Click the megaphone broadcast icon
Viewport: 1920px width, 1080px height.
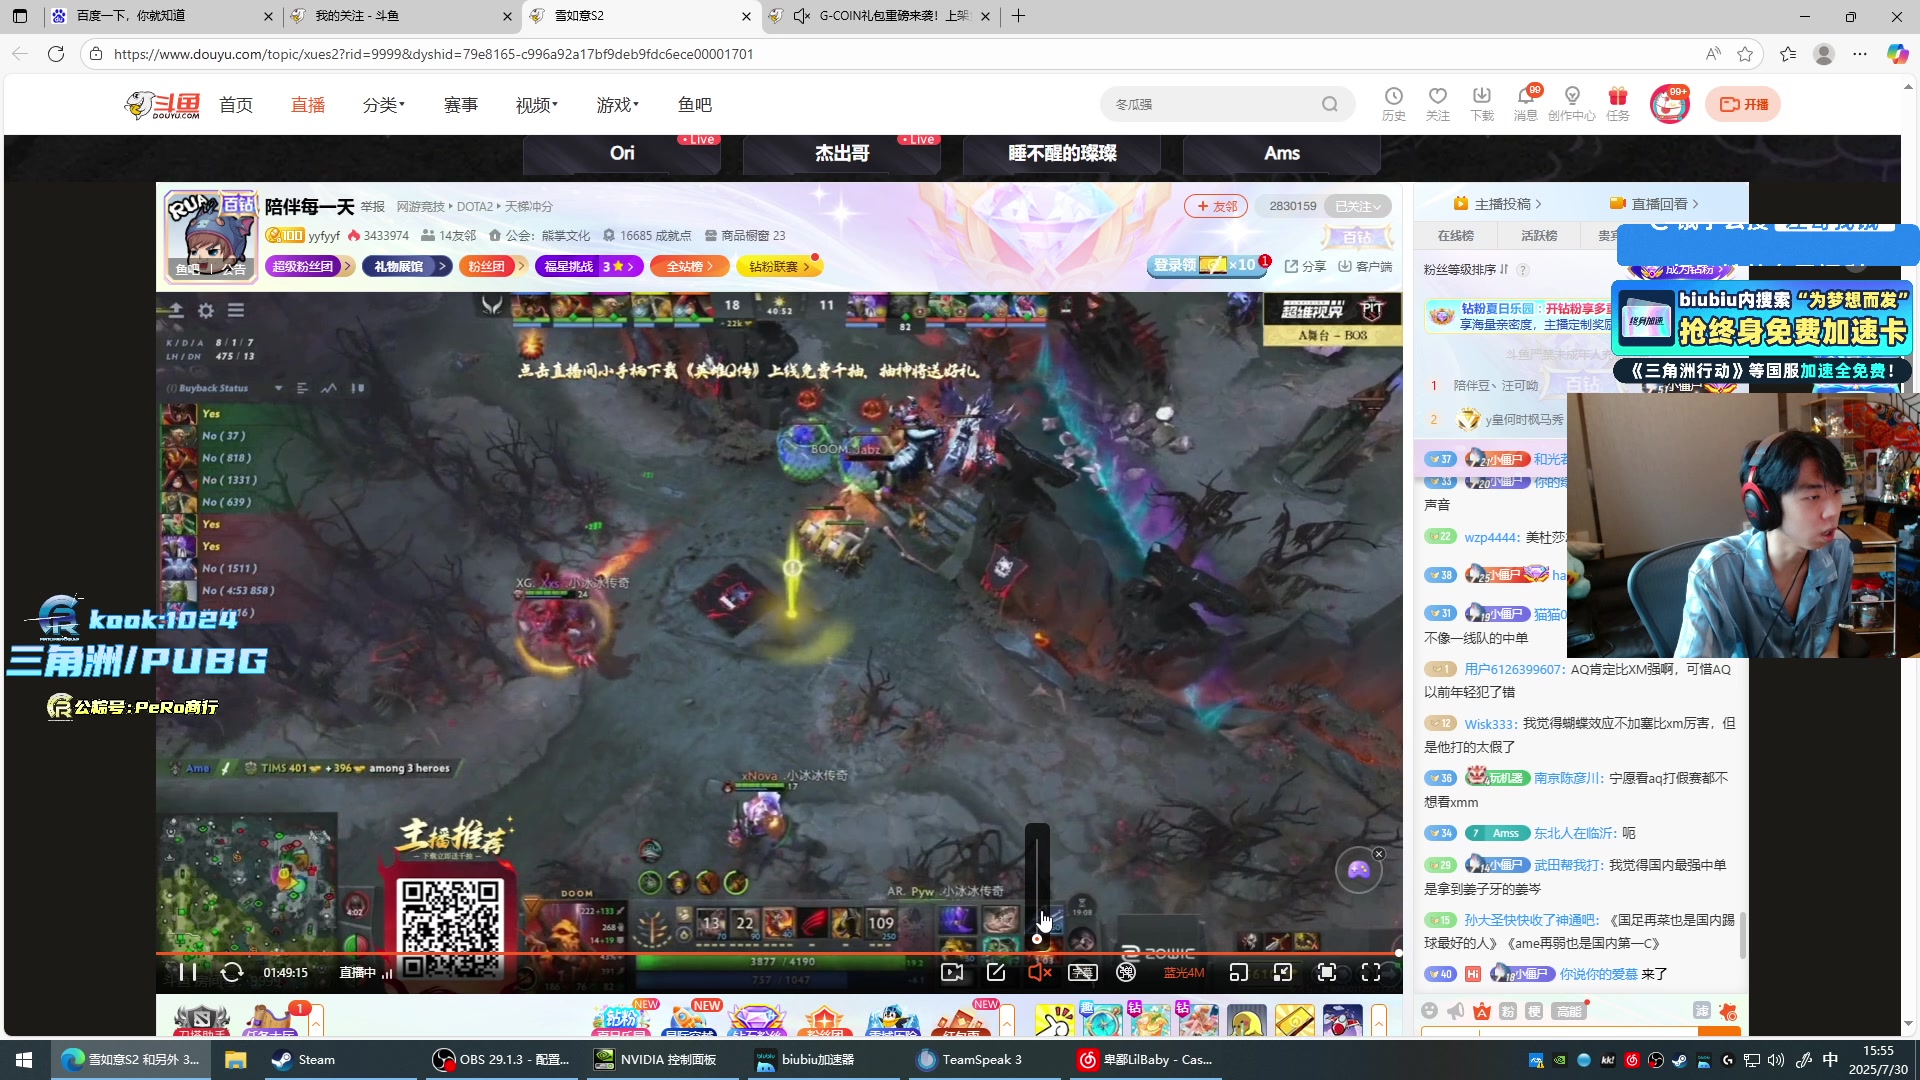[x=1456, y=1011]
